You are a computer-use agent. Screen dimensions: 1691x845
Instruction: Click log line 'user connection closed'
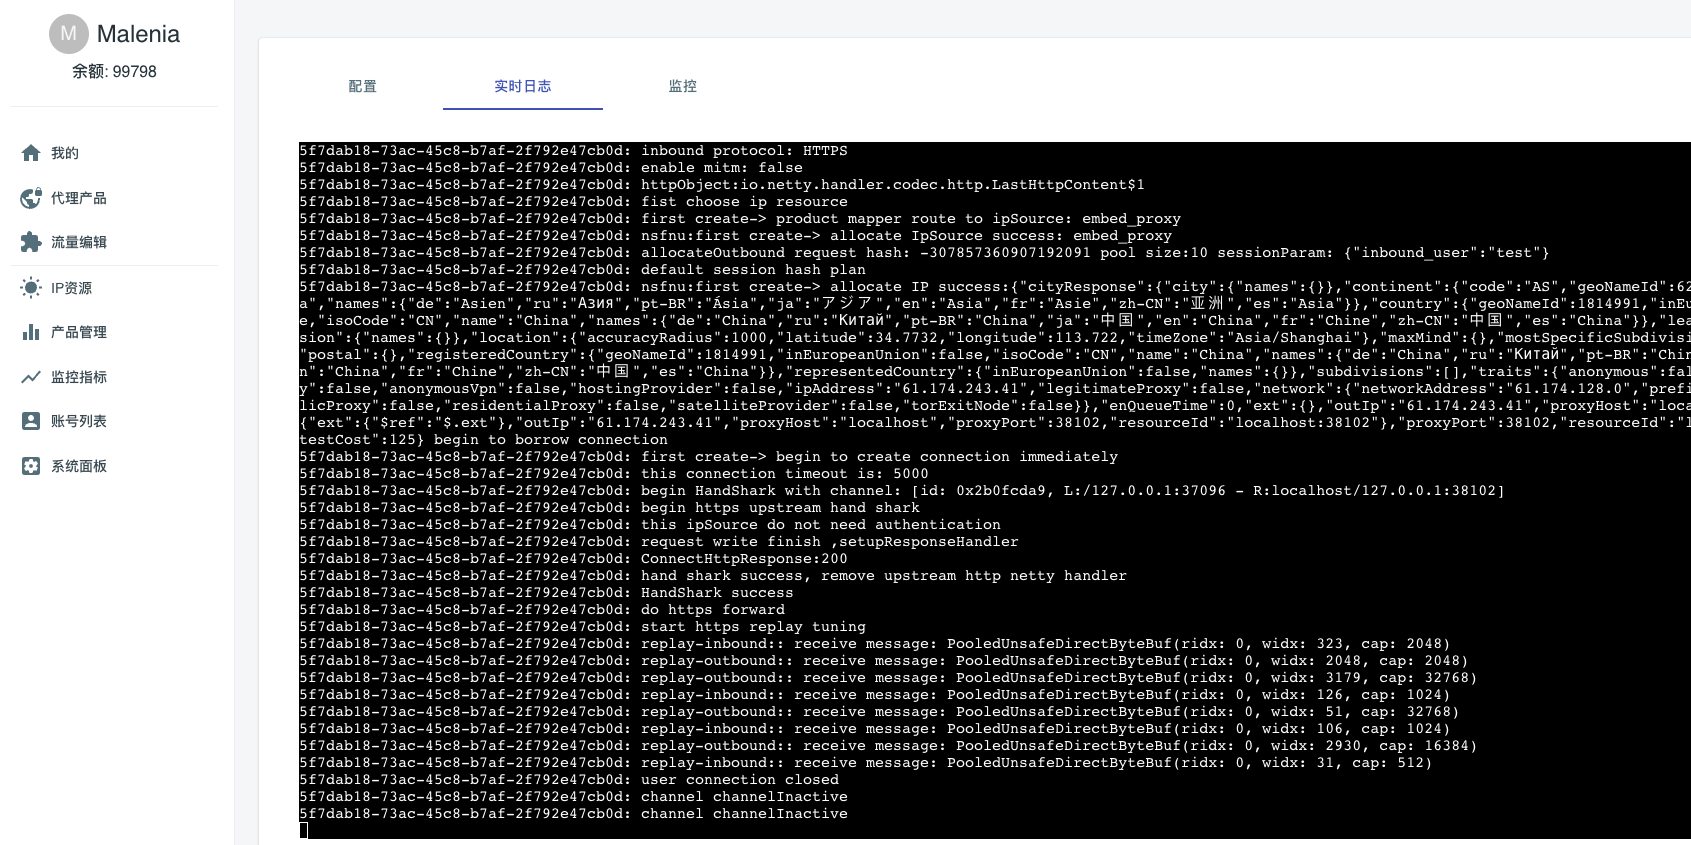(x=569, y=780)
